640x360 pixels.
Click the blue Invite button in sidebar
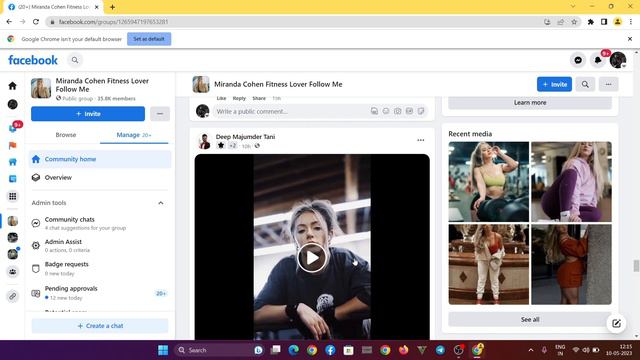pyautogui.click(x=88, y=114)
